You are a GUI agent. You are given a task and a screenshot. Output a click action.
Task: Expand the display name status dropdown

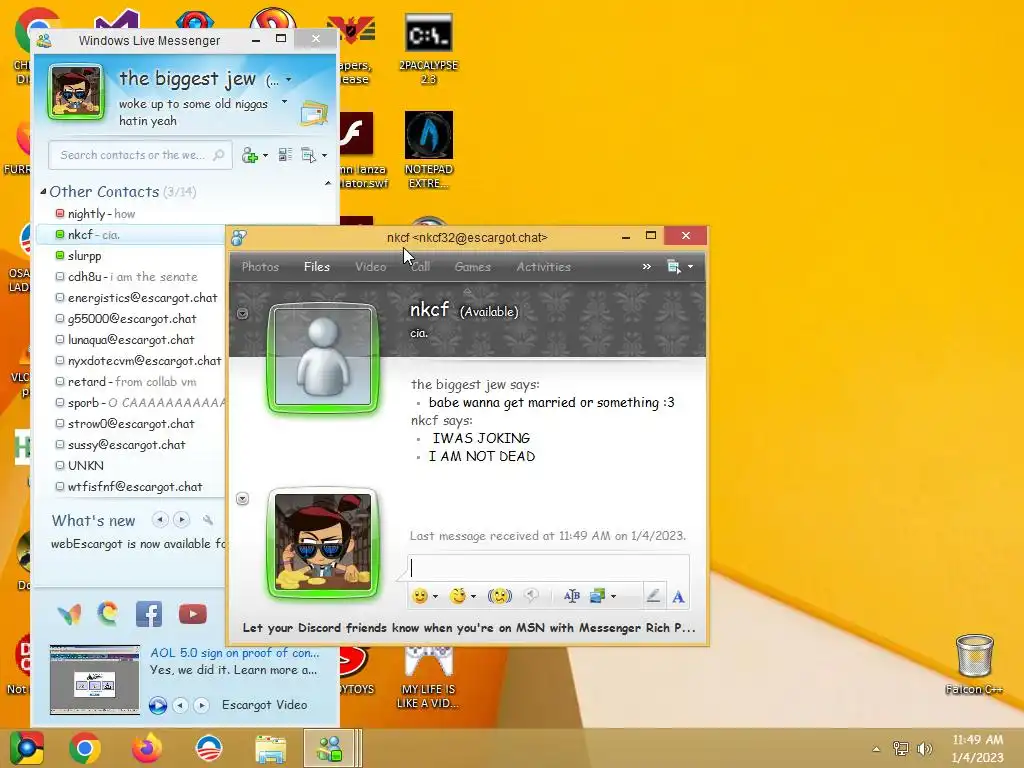tap(288, 80)
